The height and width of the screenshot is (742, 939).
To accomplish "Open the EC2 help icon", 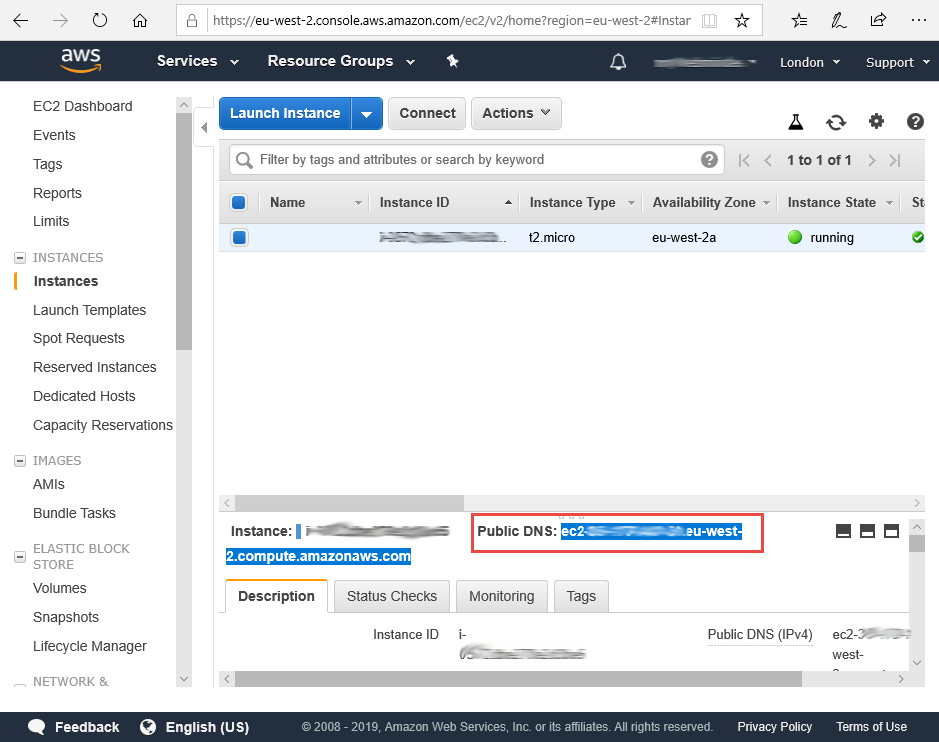I will pyautogui.click(x=915, y=122).
